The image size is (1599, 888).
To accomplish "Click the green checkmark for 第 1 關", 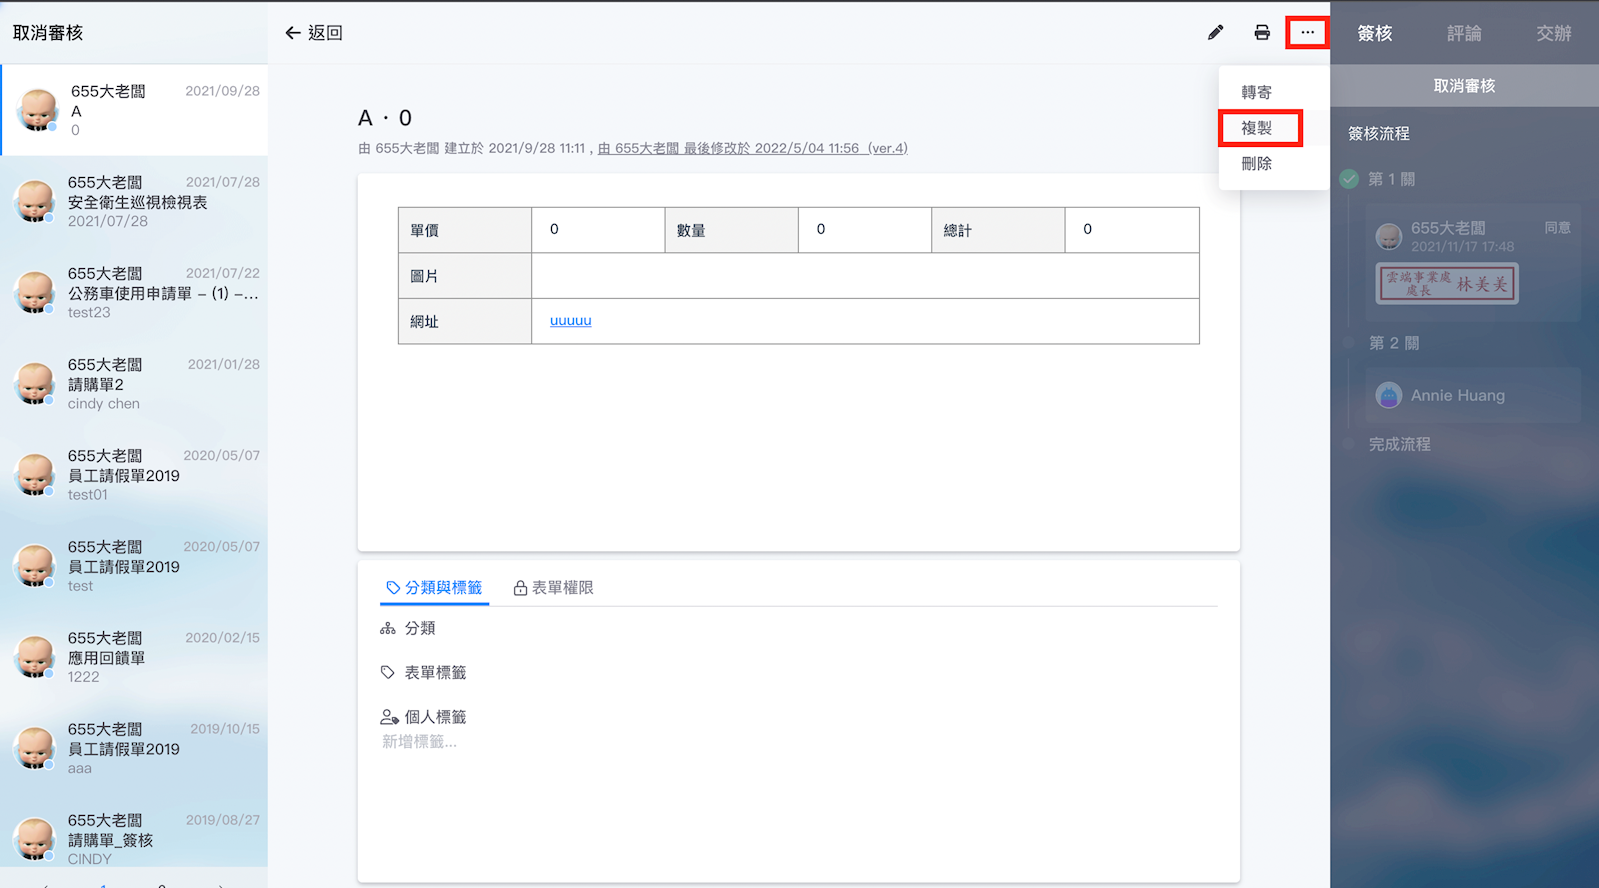I will pyautogui.click(x=1349, y=179).
